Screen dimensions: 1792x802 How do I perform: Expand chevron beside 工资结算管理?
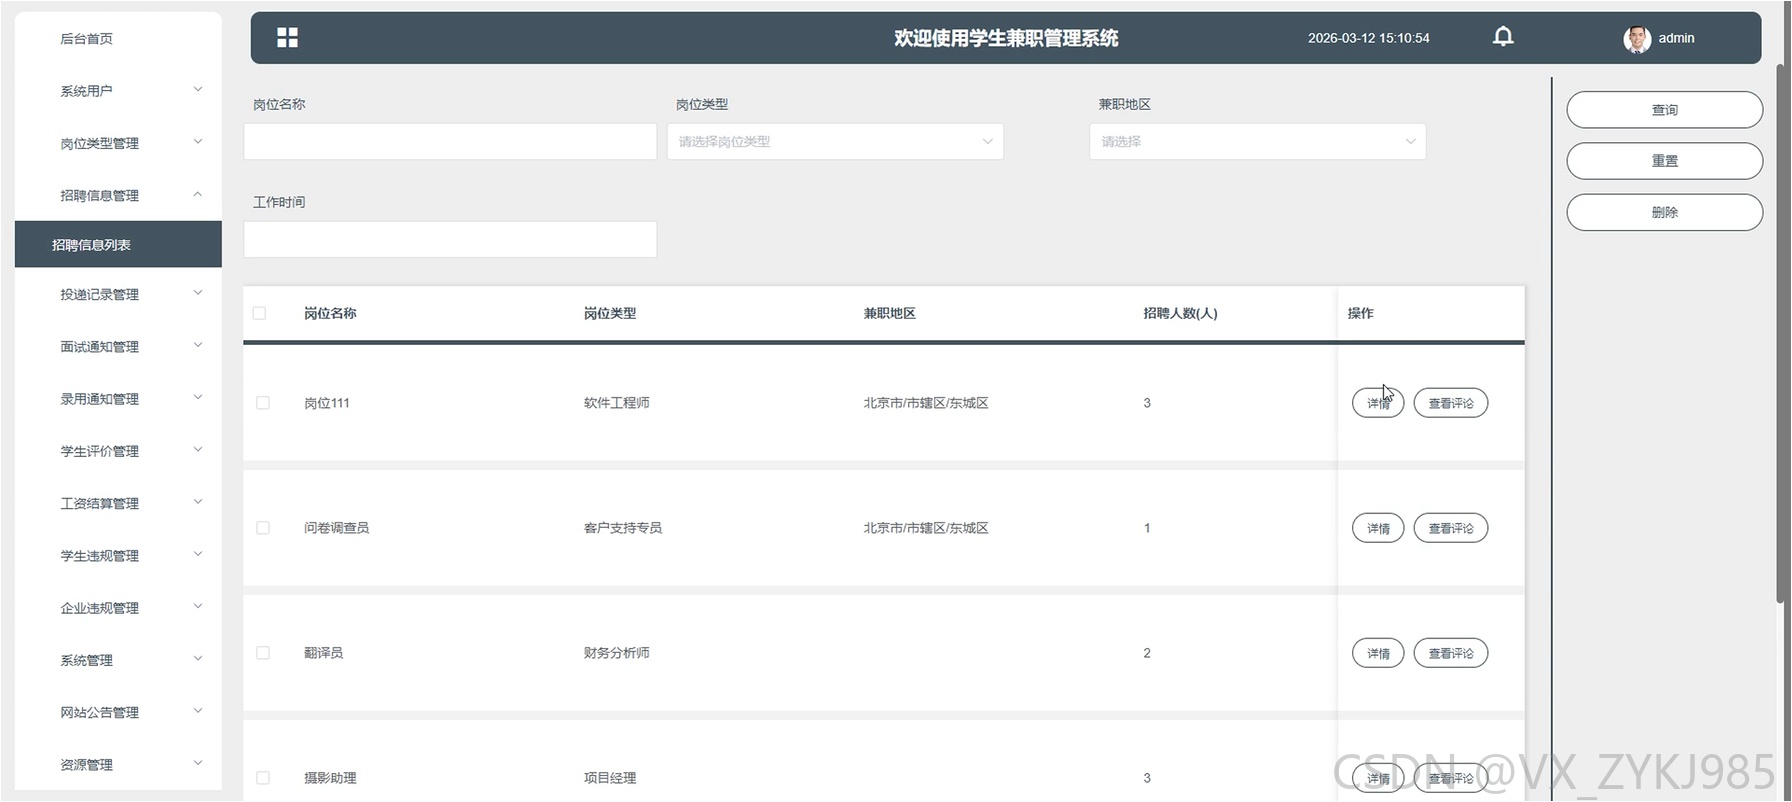click(197, 502)
